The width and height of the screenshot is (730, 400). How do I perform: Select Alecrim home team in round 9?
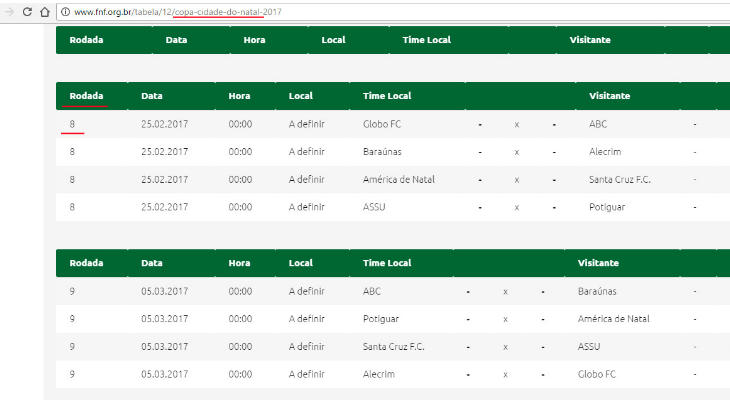379,374
